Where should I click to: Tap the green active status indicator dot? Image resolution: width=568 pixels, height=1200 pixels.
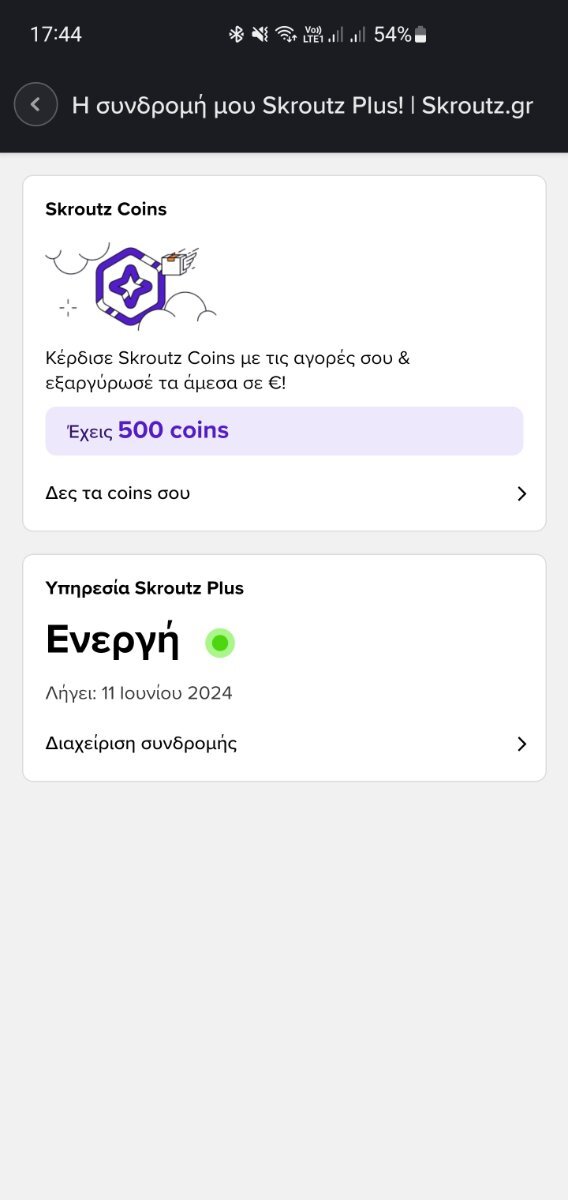tap(220, 642)
